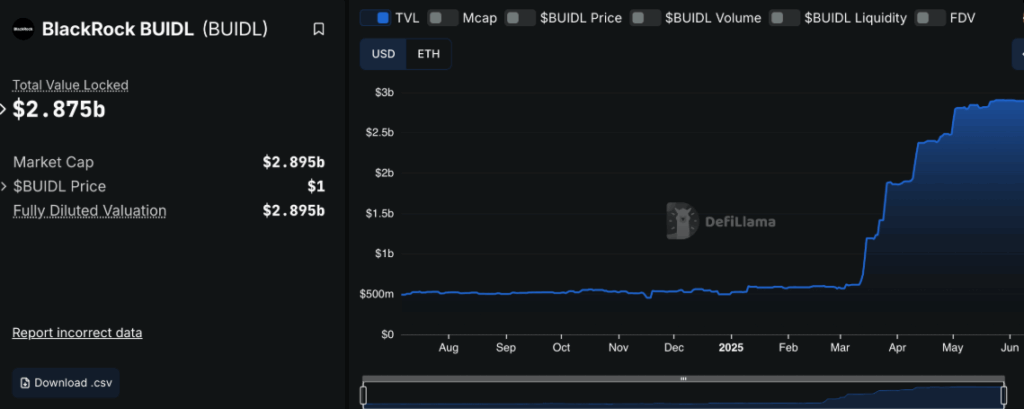The height and width of the screenshot is (409, 1024).
Task: Click the BlackRock BUIDL logo icon
Action: click(x=23, y=29)
